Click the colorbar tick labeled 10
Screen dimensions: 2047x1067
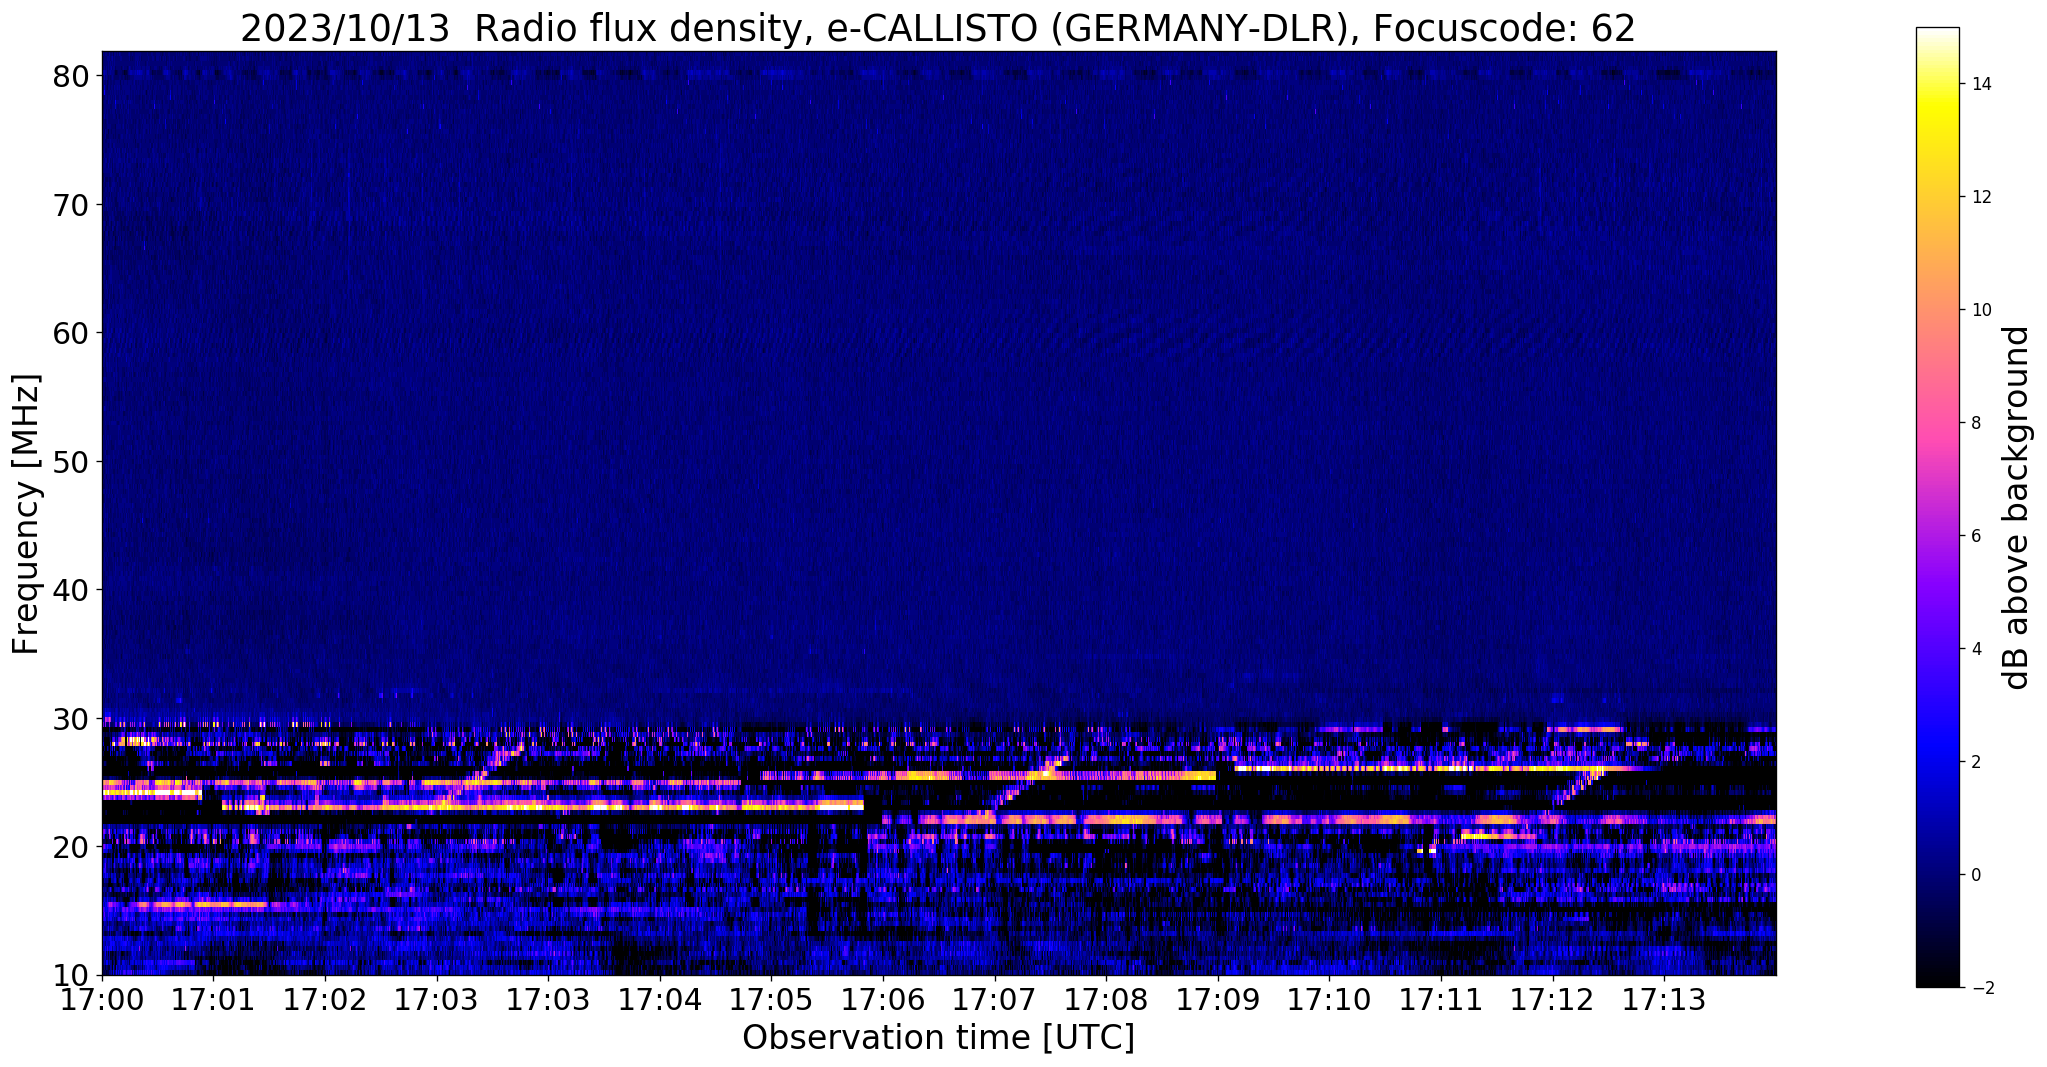pyautogui.click(x=1980, y=310)
